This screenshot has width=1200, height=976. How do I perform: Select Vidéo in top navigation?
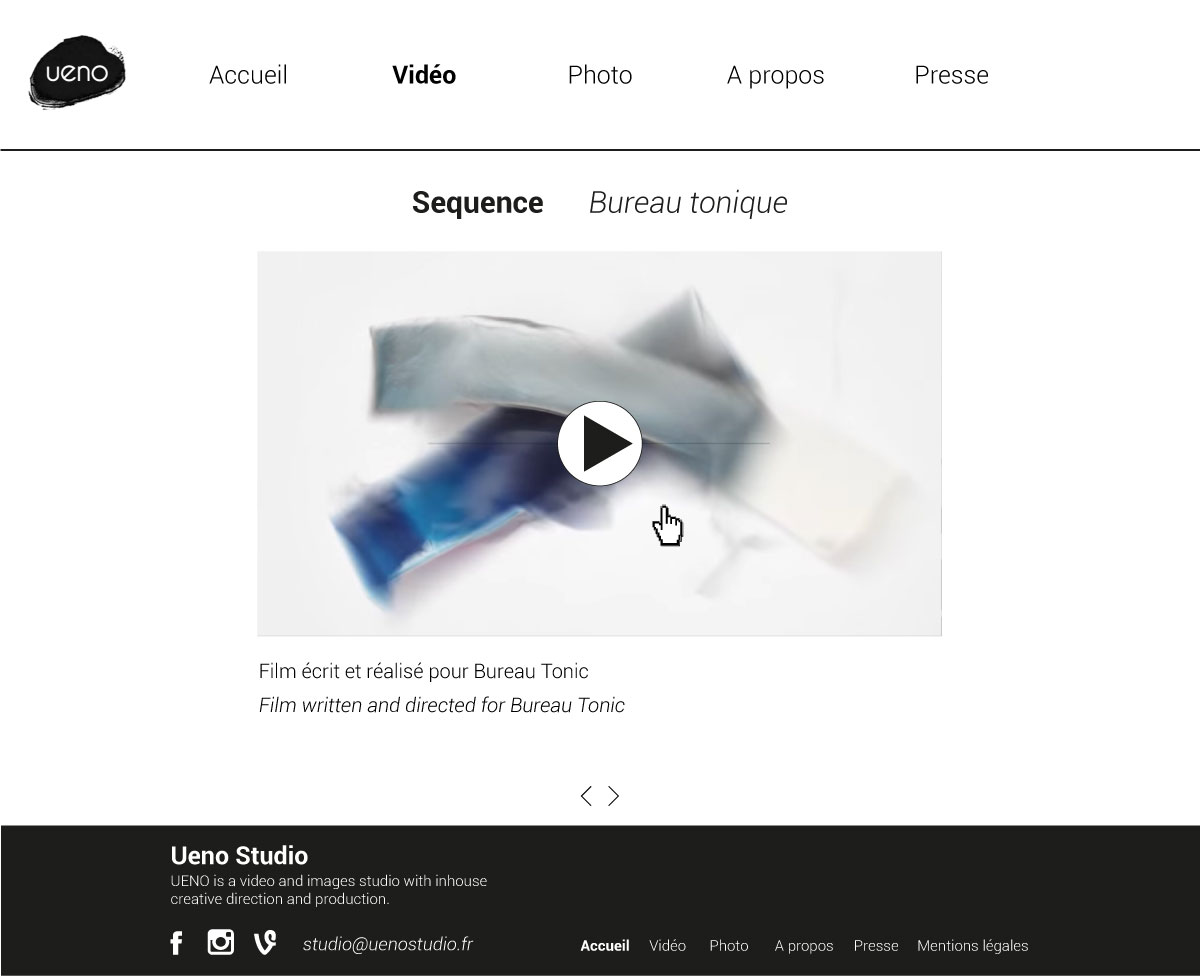pos(424,75)
